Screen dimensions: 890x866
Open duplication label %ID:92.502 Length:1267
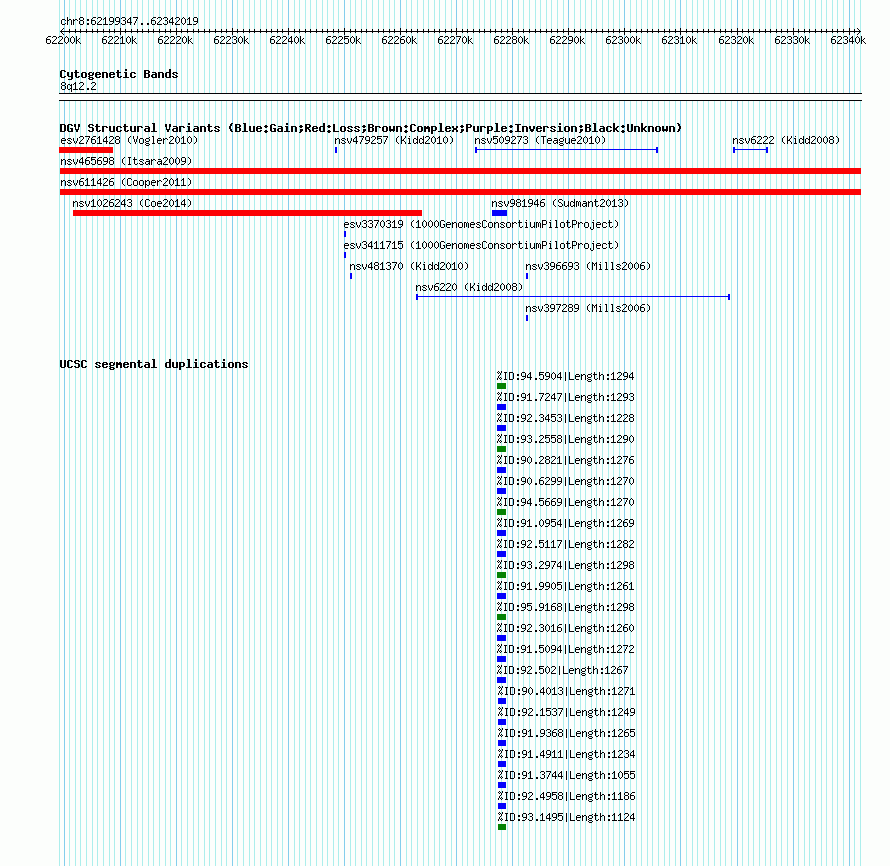coord(562,670)
